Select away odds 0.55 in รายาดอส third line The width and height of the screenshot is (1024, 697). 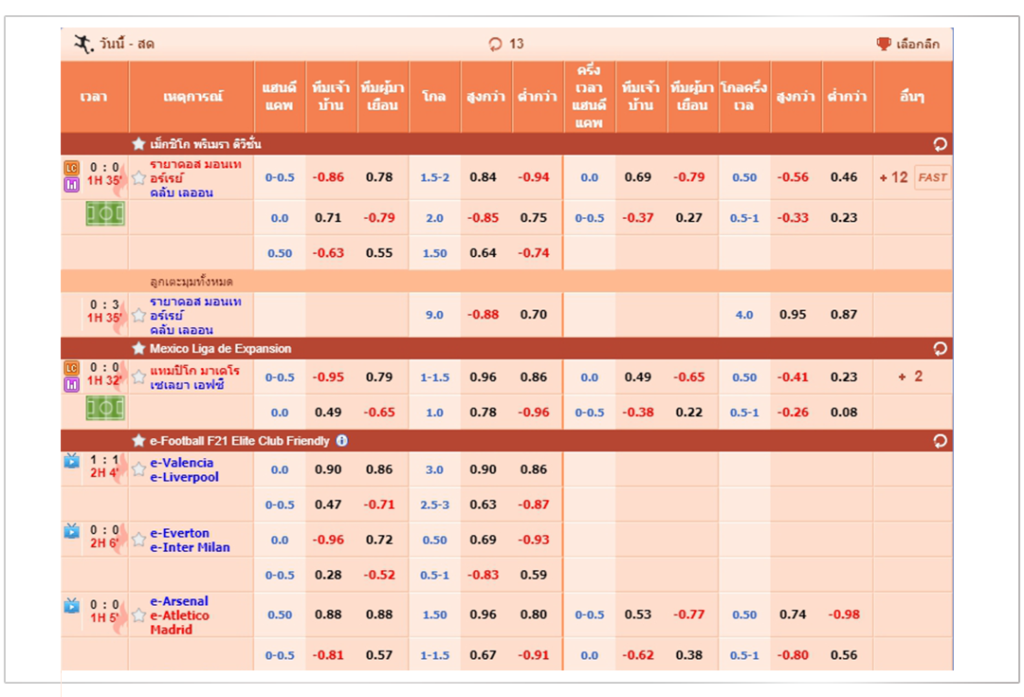[x=379, y=253]
